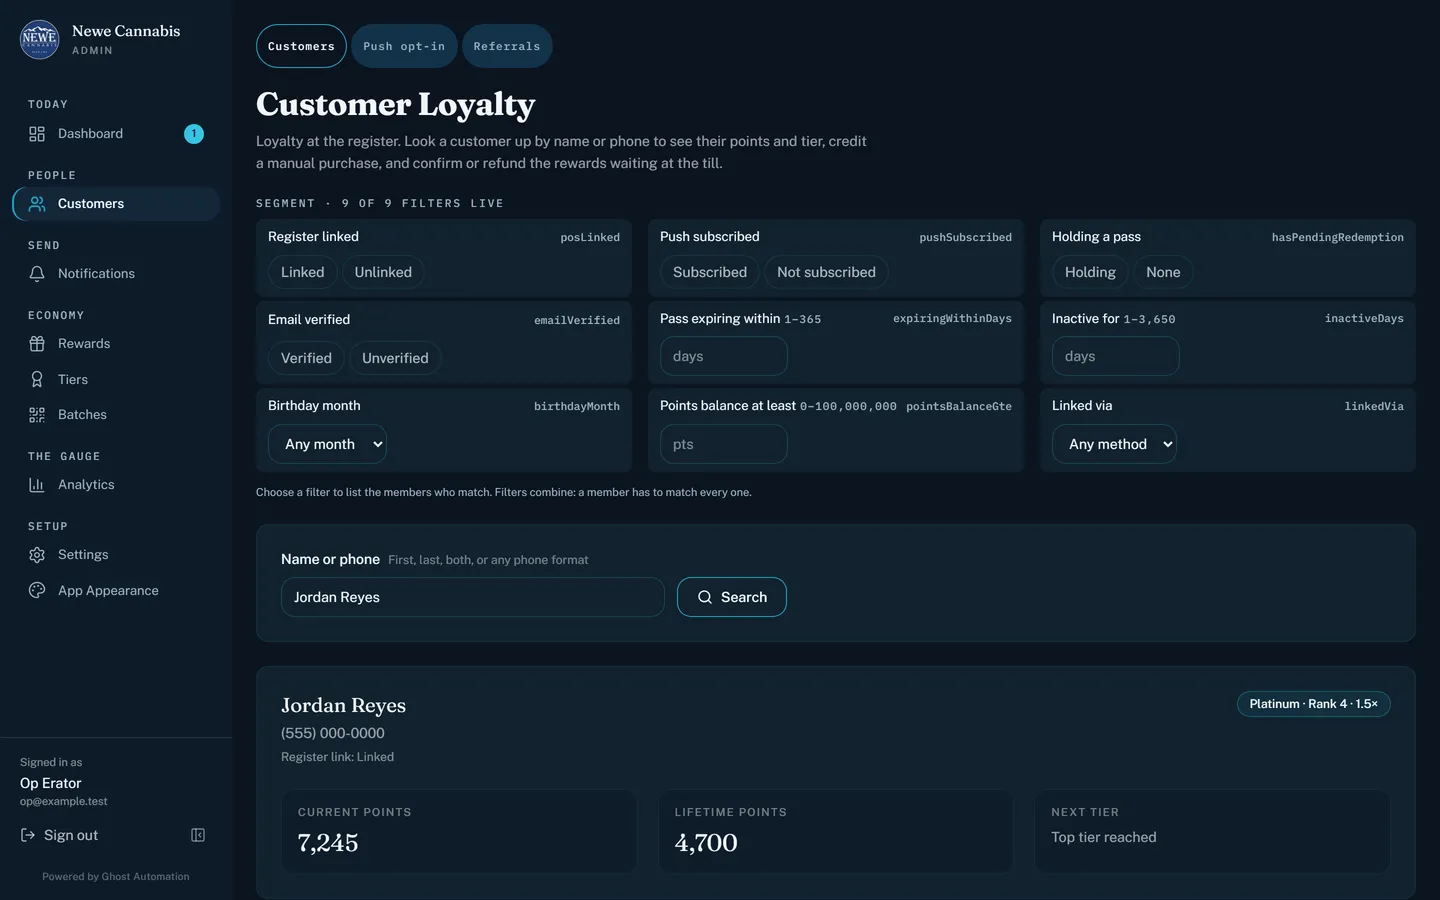Open the Tiers ribbon icon

[x=37, y=380]
